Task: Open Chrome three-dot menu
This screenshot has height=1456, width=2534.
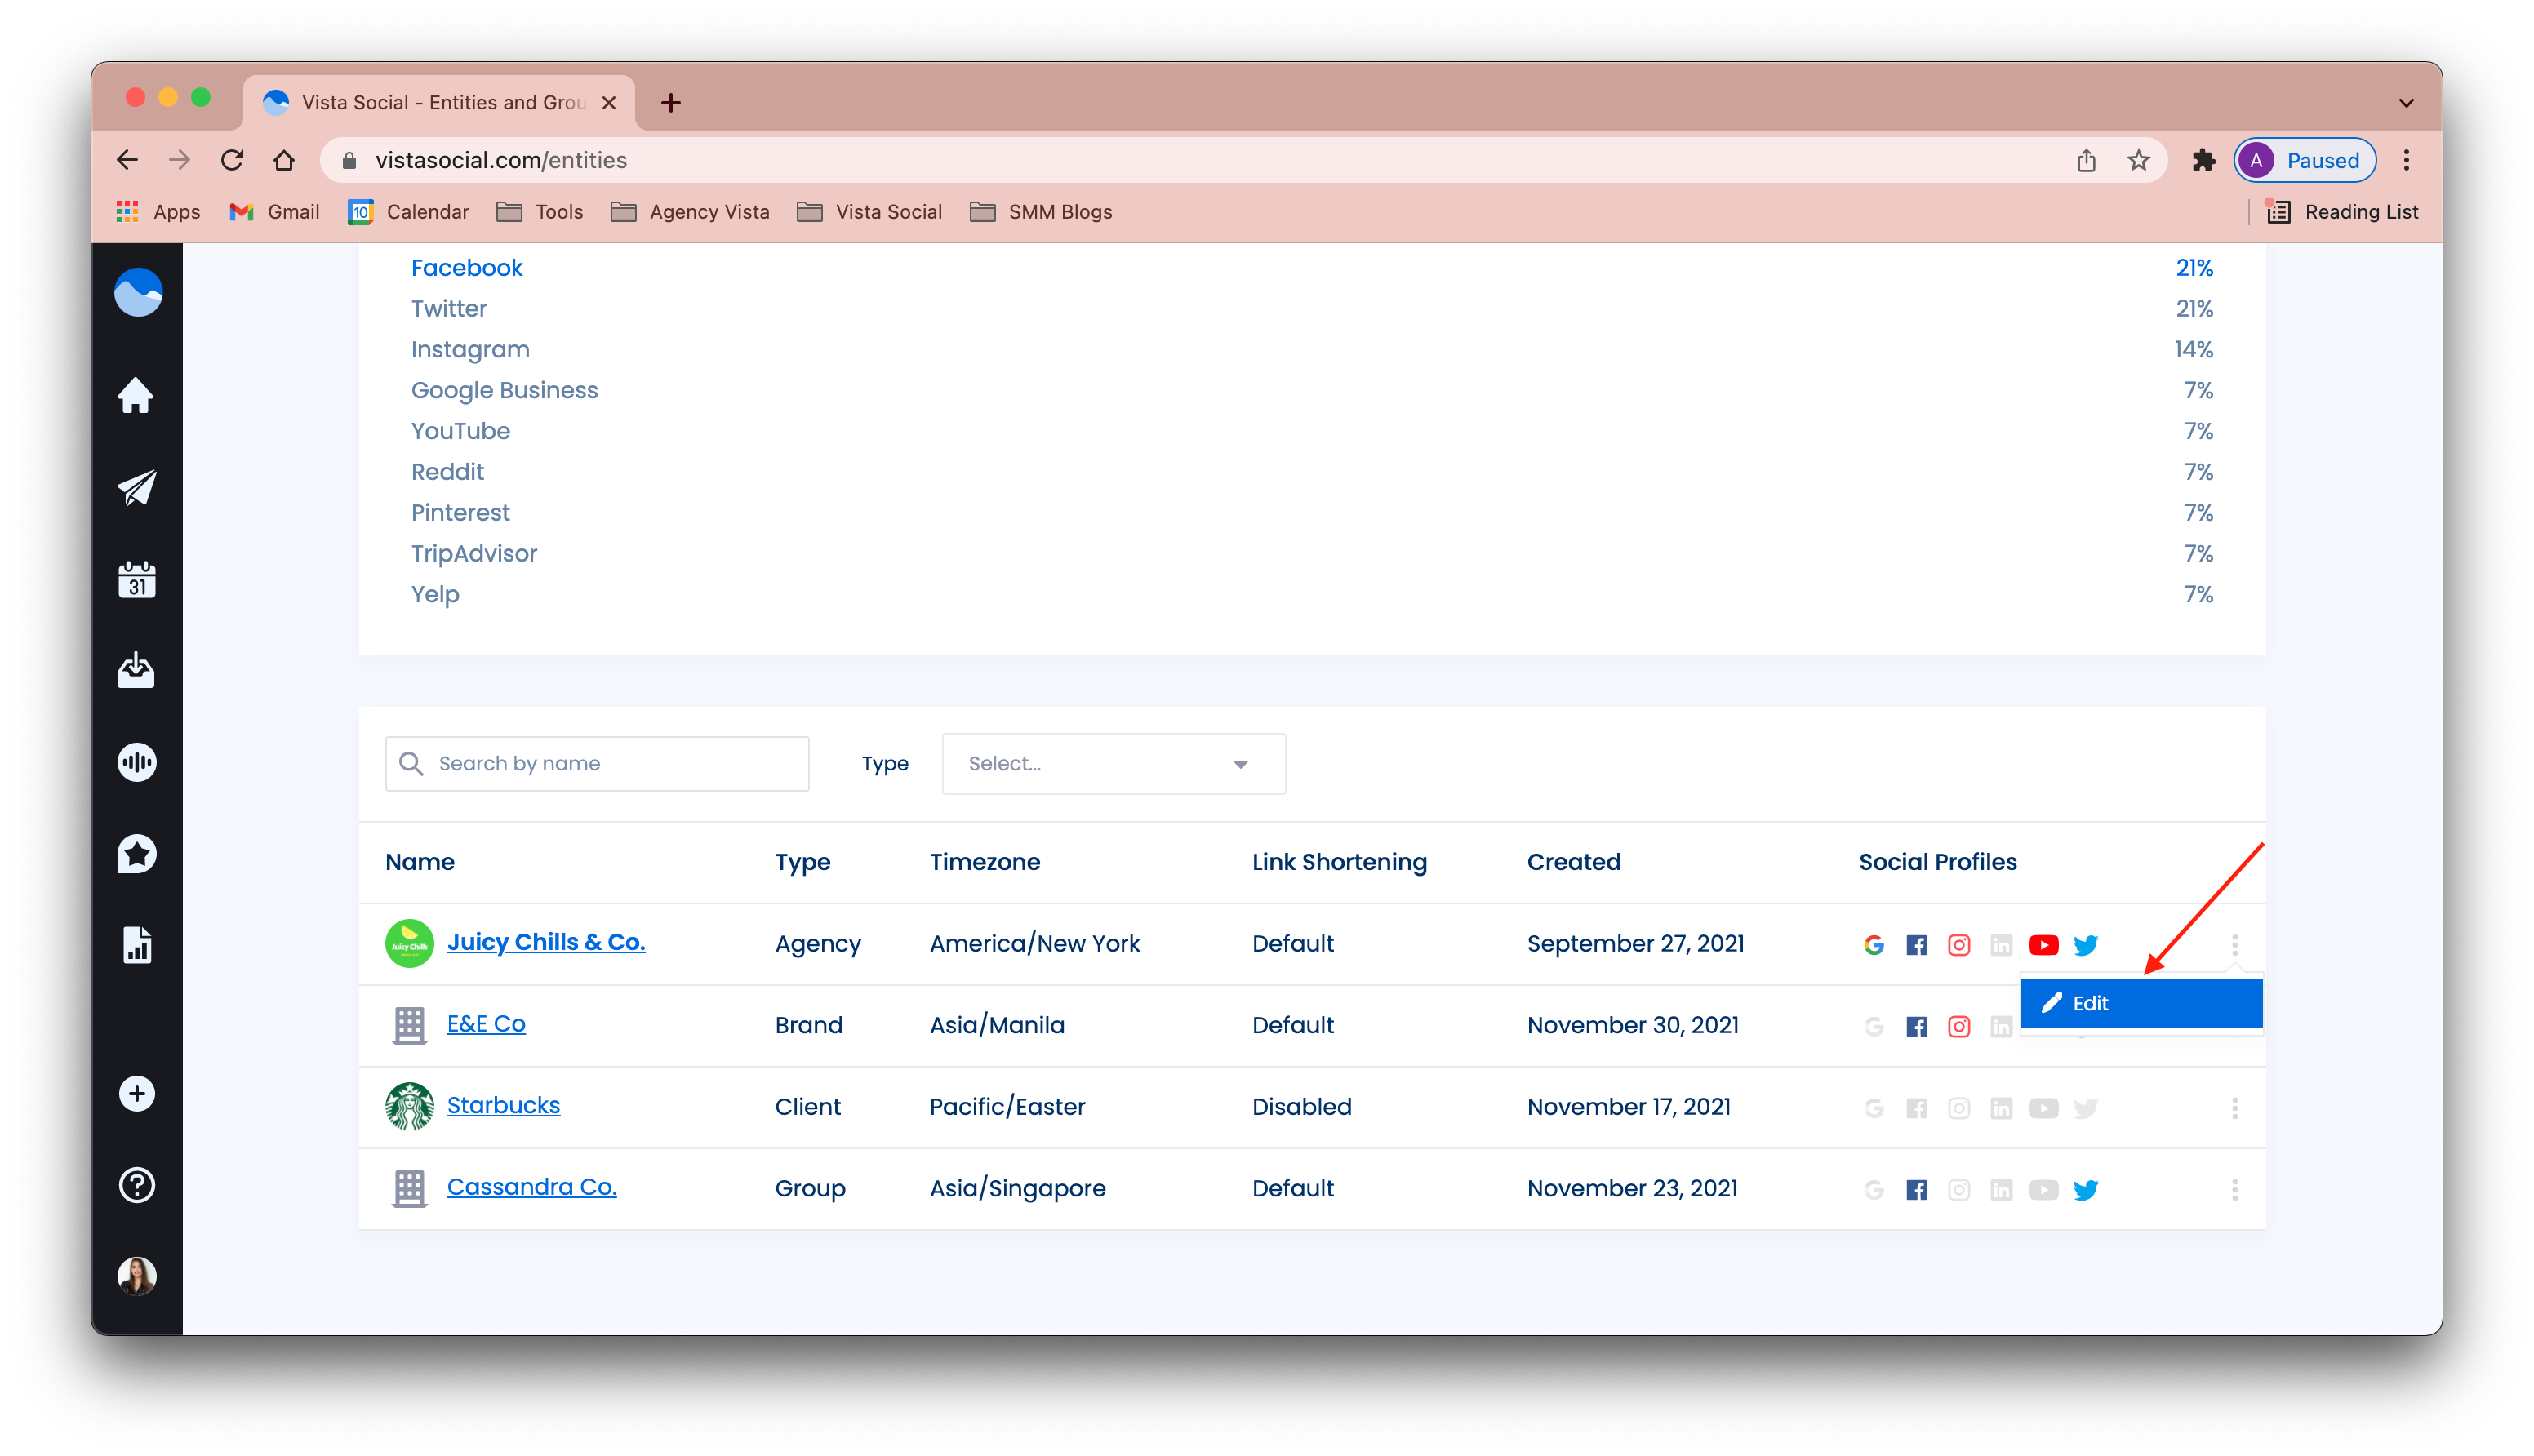Action: point(2407,160)
